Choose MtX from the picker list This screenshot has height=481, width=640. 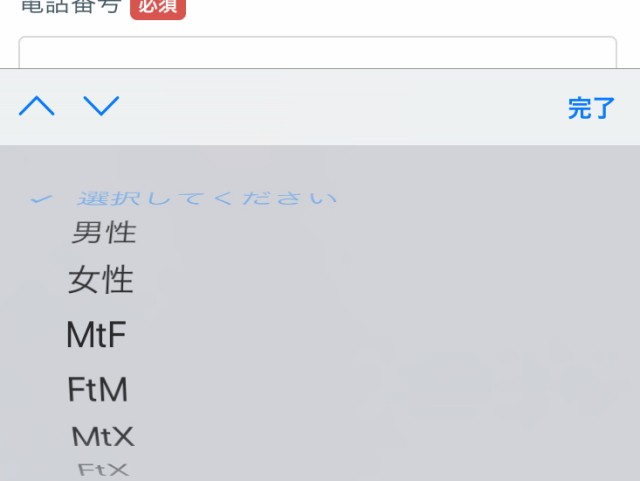(x=103, y=436)
